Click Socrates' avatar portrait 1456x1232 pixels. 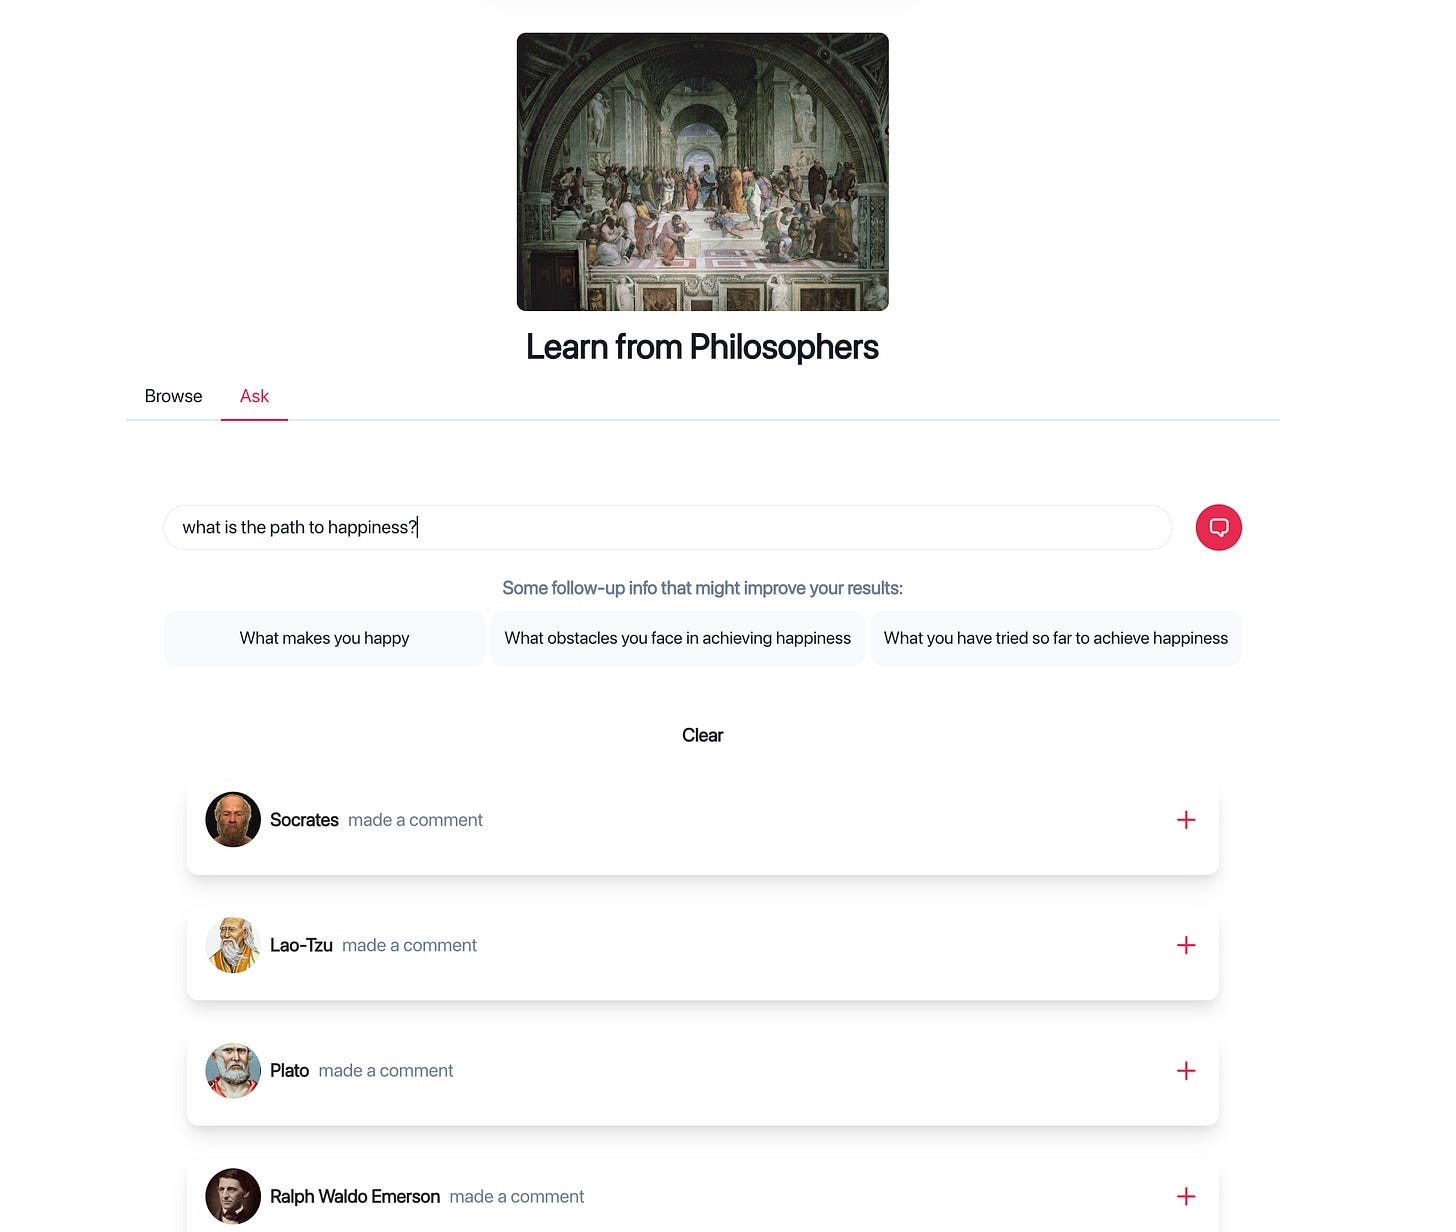pos(233,820)
